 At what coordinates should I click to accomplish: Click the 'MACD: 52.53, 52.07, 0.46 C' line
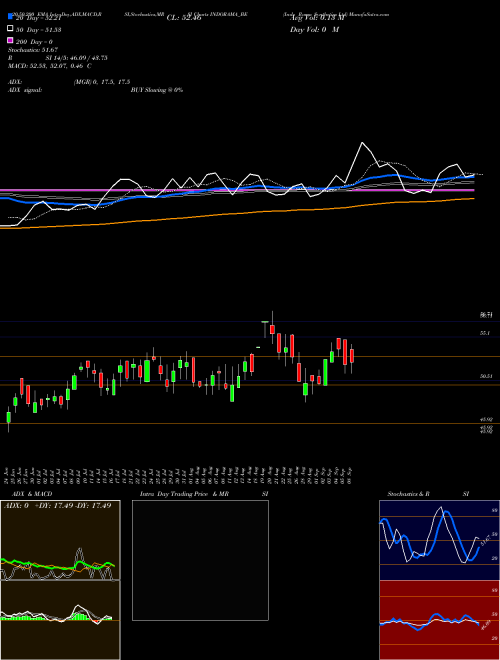point(50,66)
